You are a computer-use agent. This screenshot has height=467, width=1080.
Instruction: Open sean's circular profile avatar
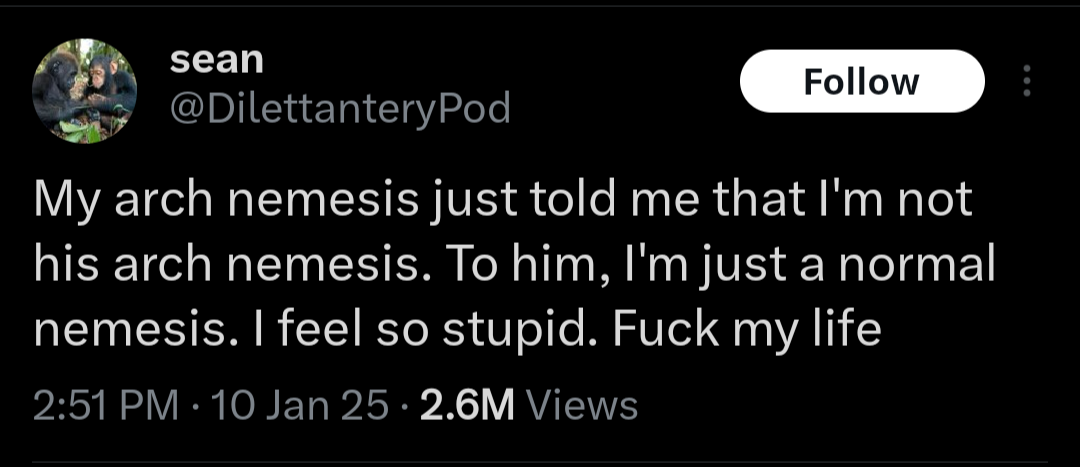click(85, 91)
